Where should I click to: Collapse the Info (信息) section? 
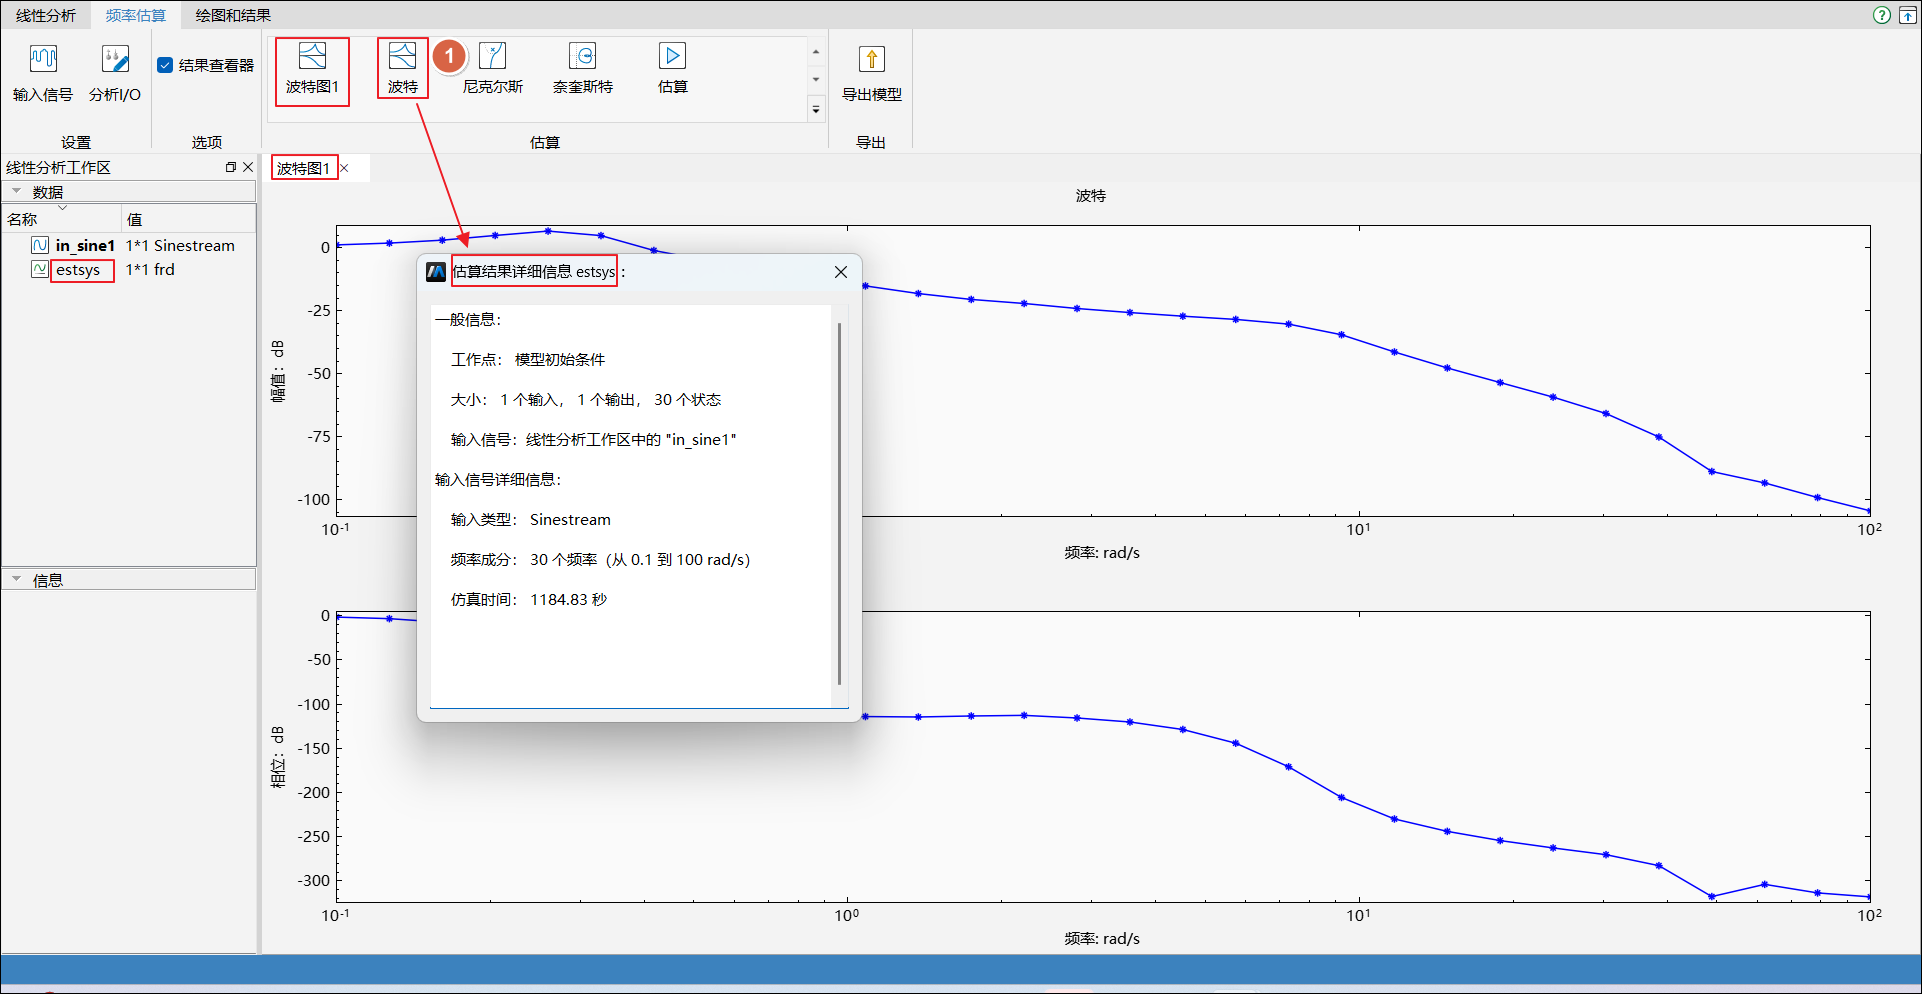click(17, 579)
